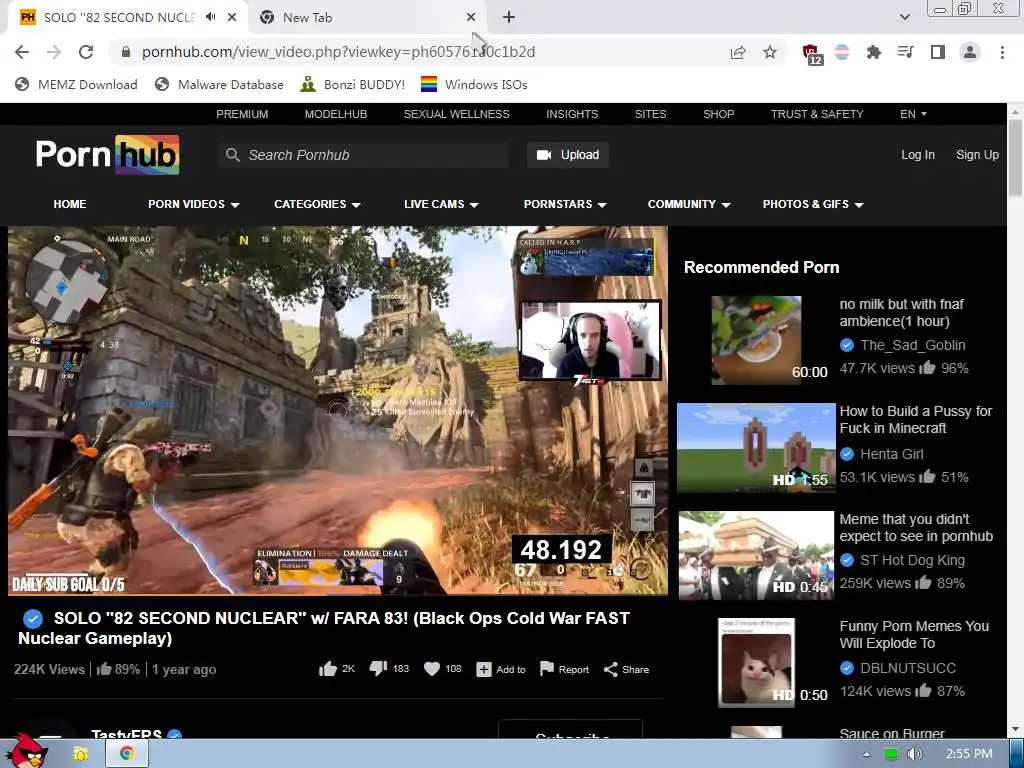Open the uBlock extension icon showing 12

(812, 54)
